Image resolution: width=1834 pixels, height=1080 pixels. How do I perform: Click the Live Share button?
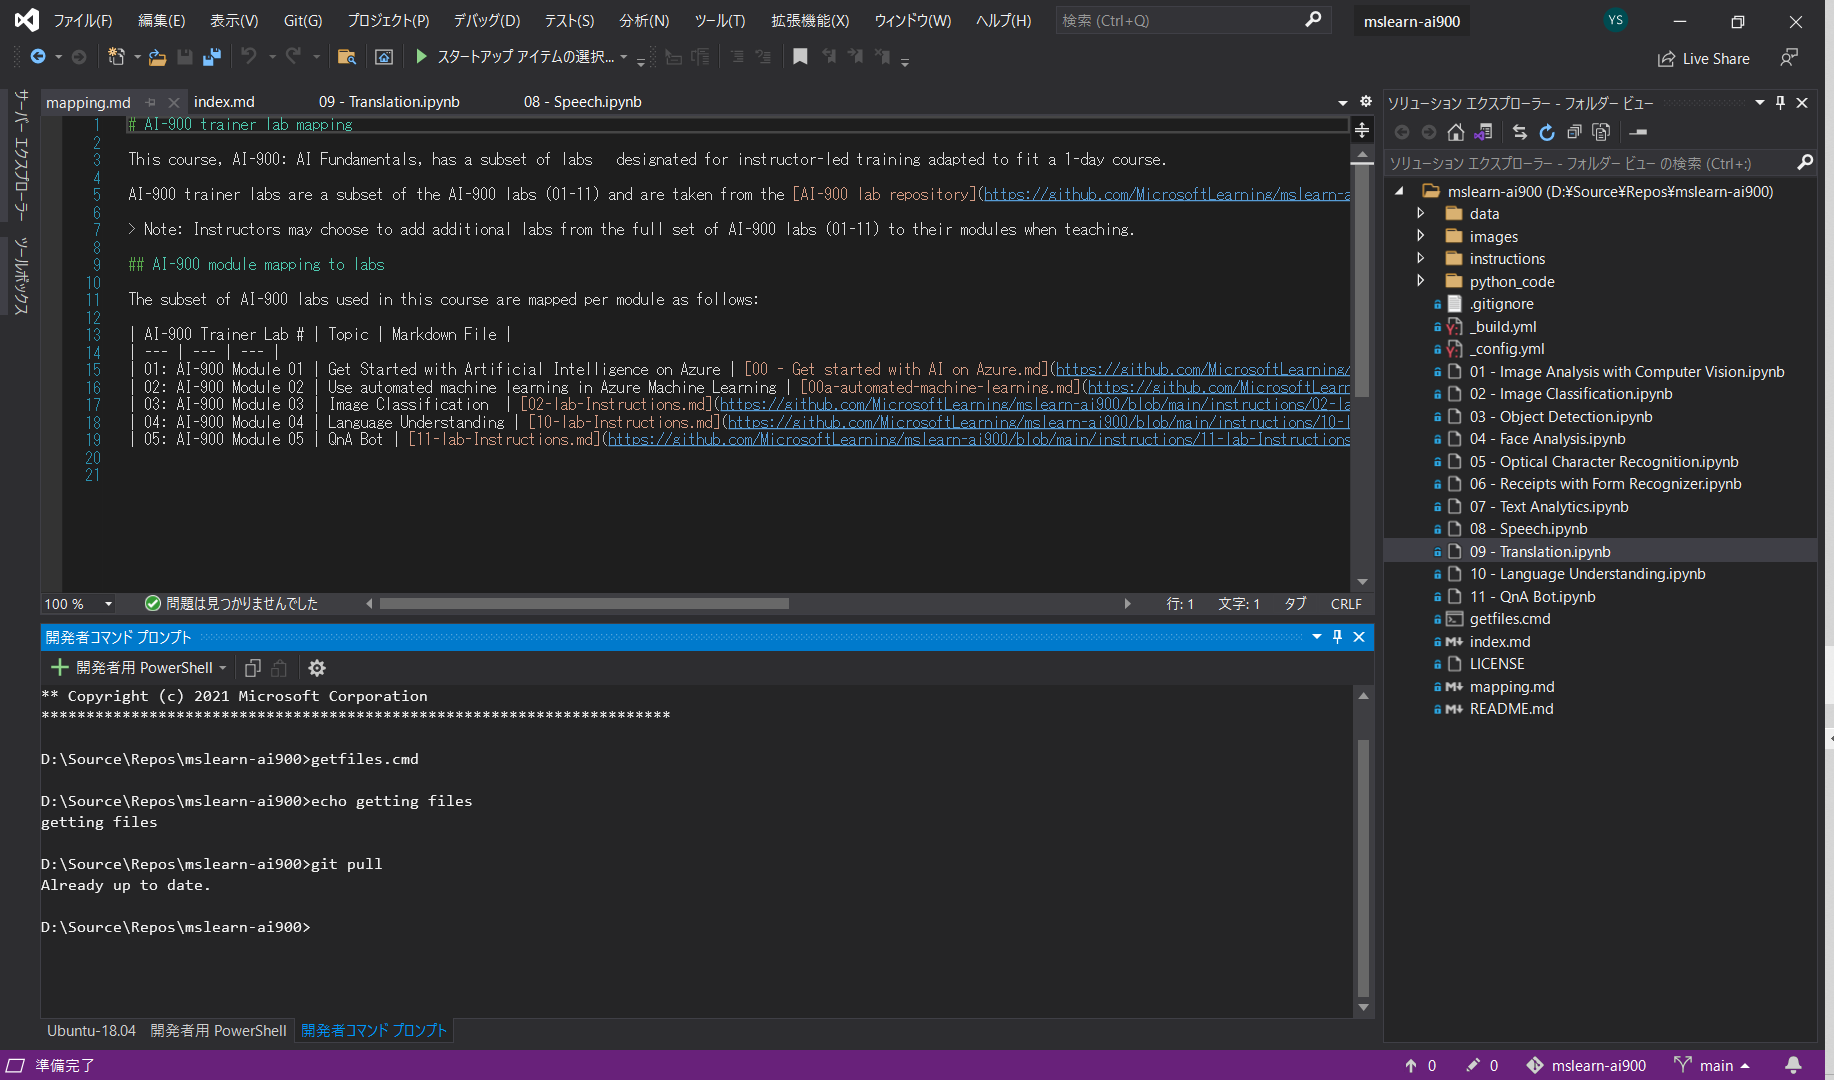(x=1704, y=59)
